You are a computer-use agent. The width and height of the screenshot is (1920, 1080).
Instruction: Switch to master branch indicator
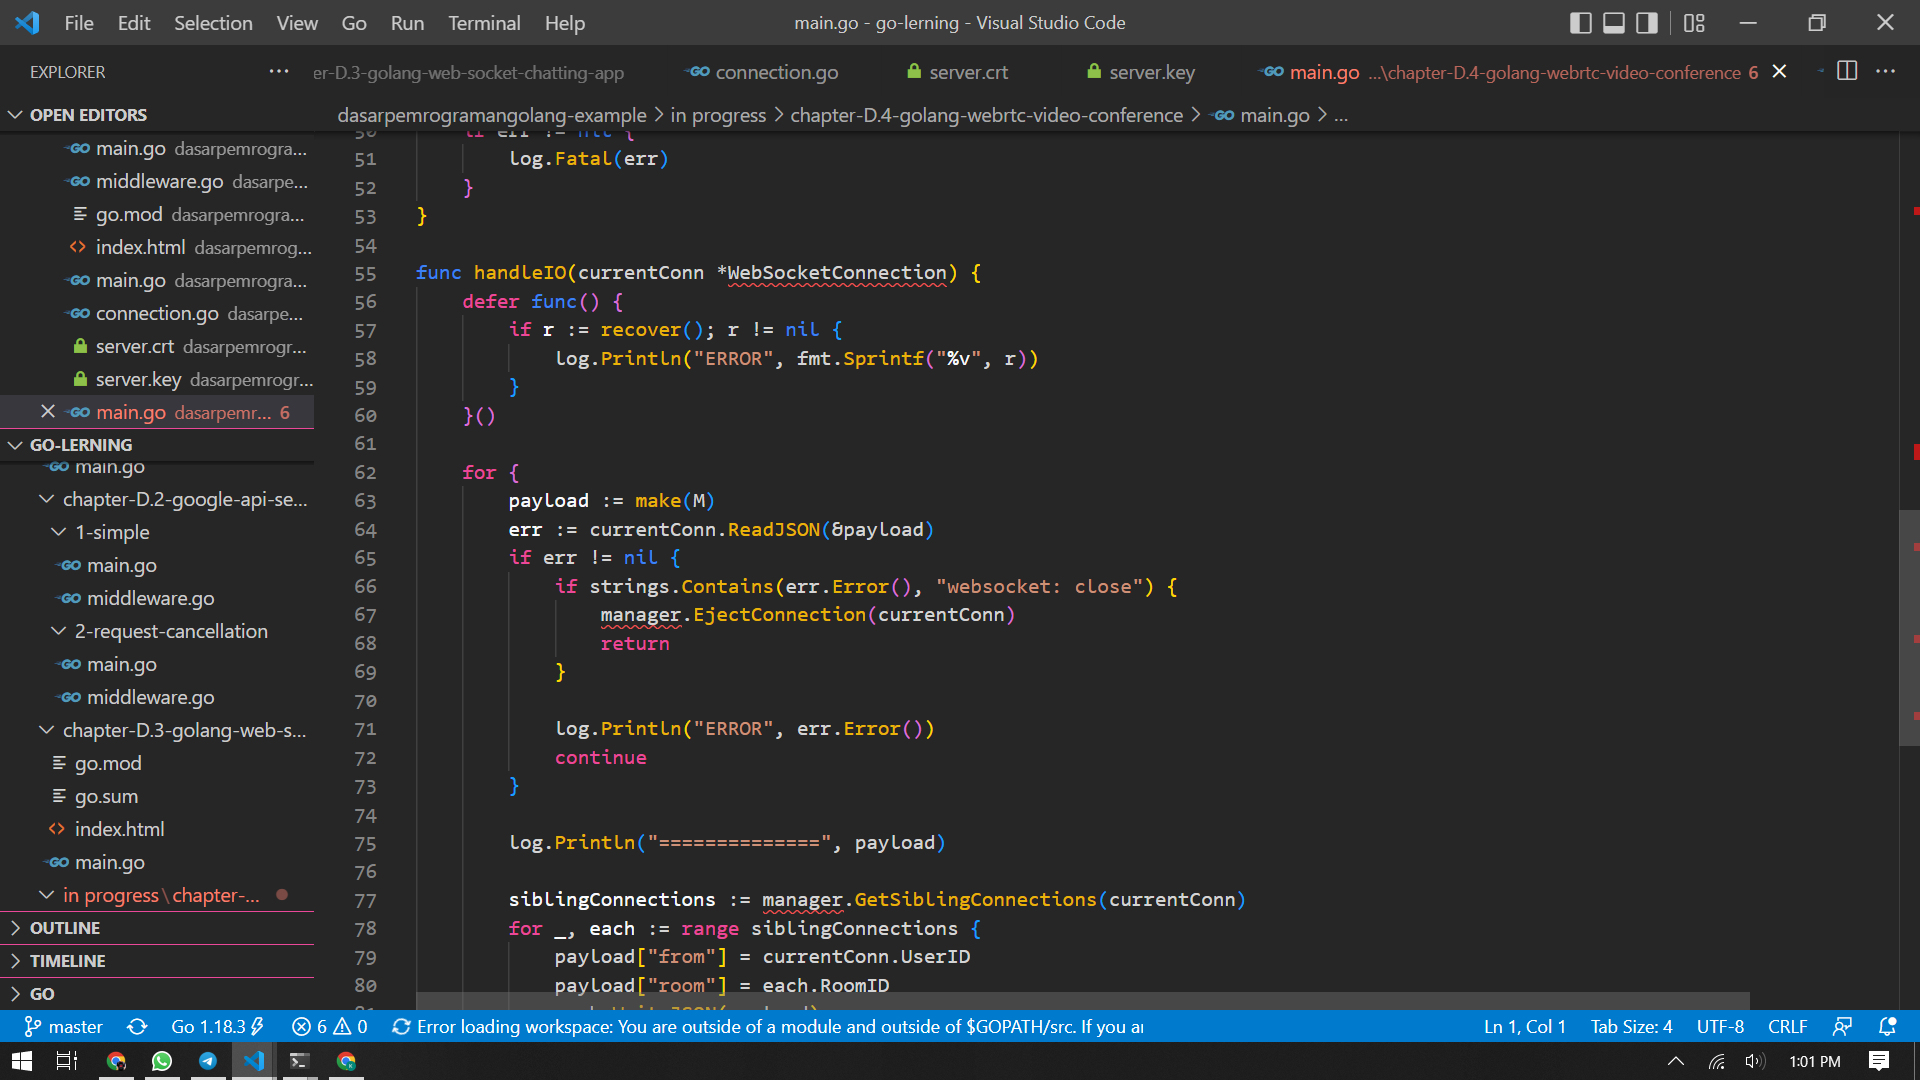[64, 1027]
